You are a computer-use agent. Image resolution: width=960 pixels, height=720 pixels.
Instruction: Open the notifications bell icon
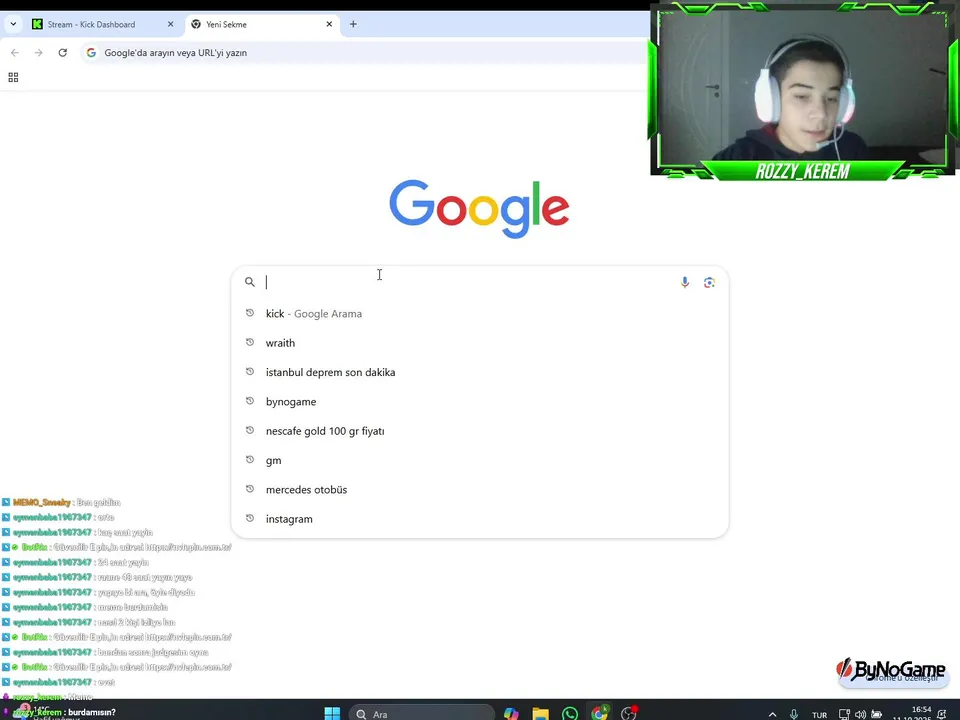tap(942, 714)
